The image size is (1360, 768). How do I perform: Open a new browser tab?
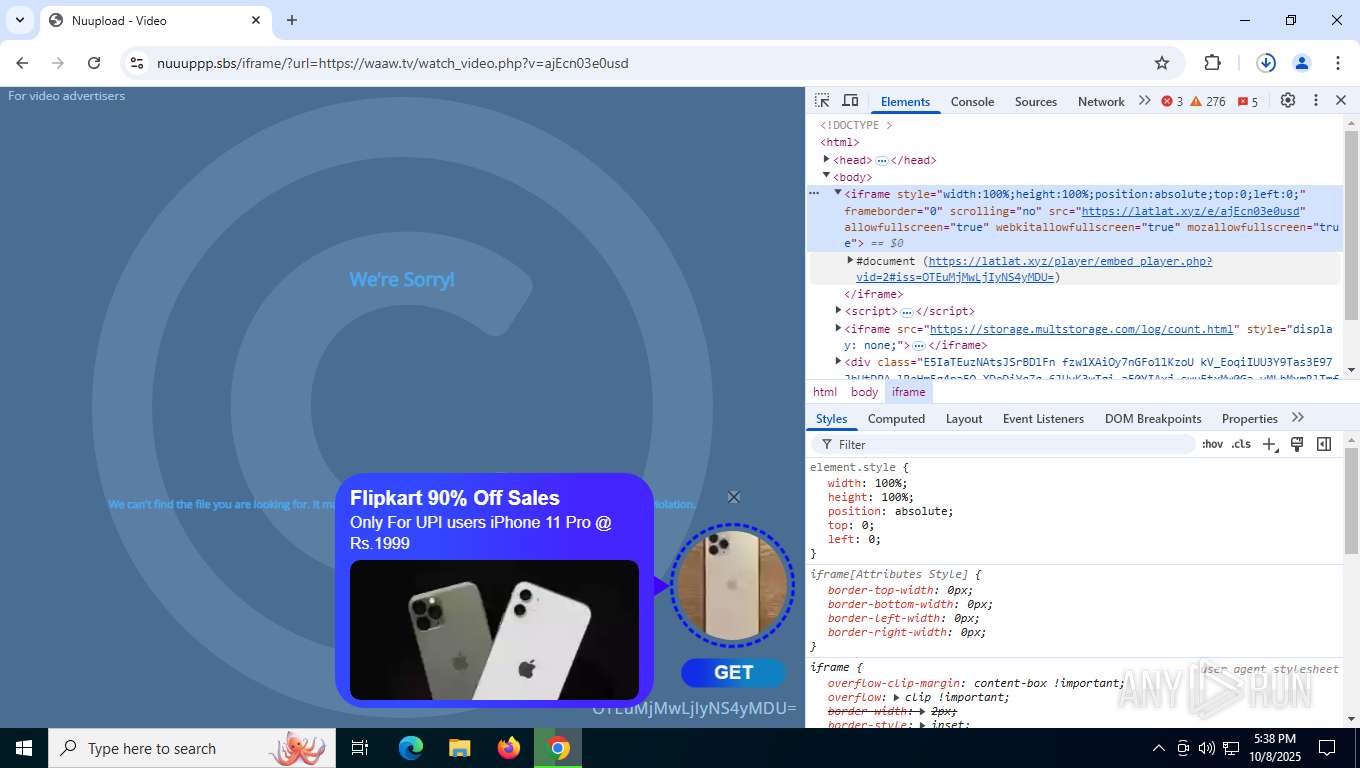292,20
